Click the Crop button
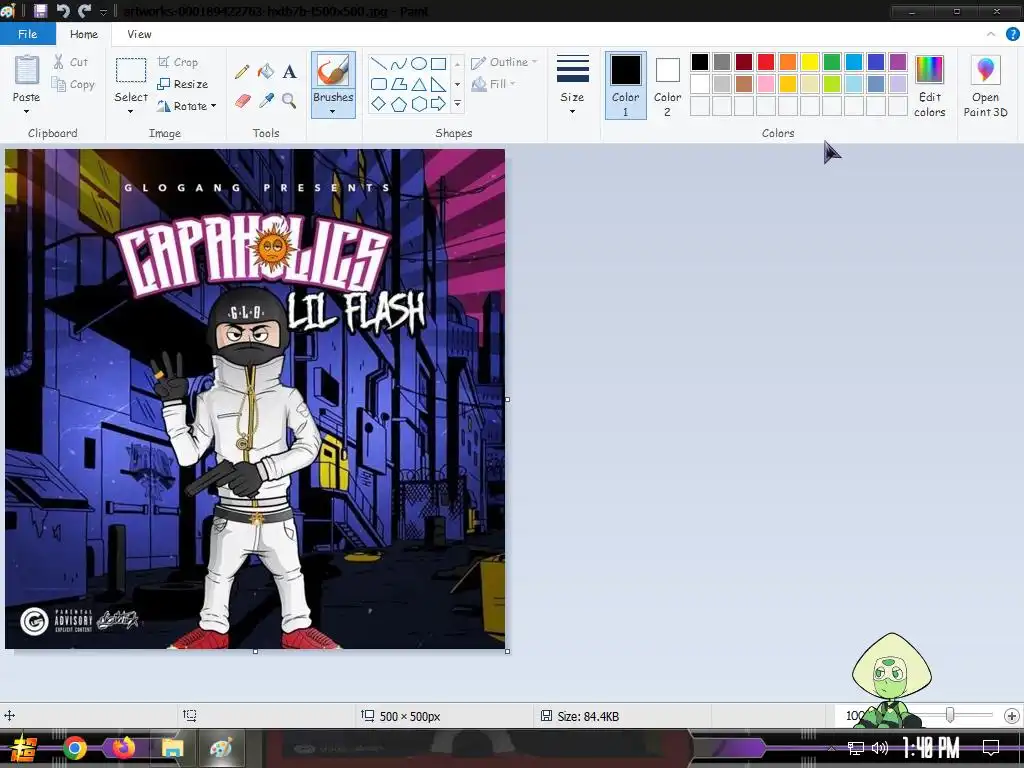 [x=178, y=62]
